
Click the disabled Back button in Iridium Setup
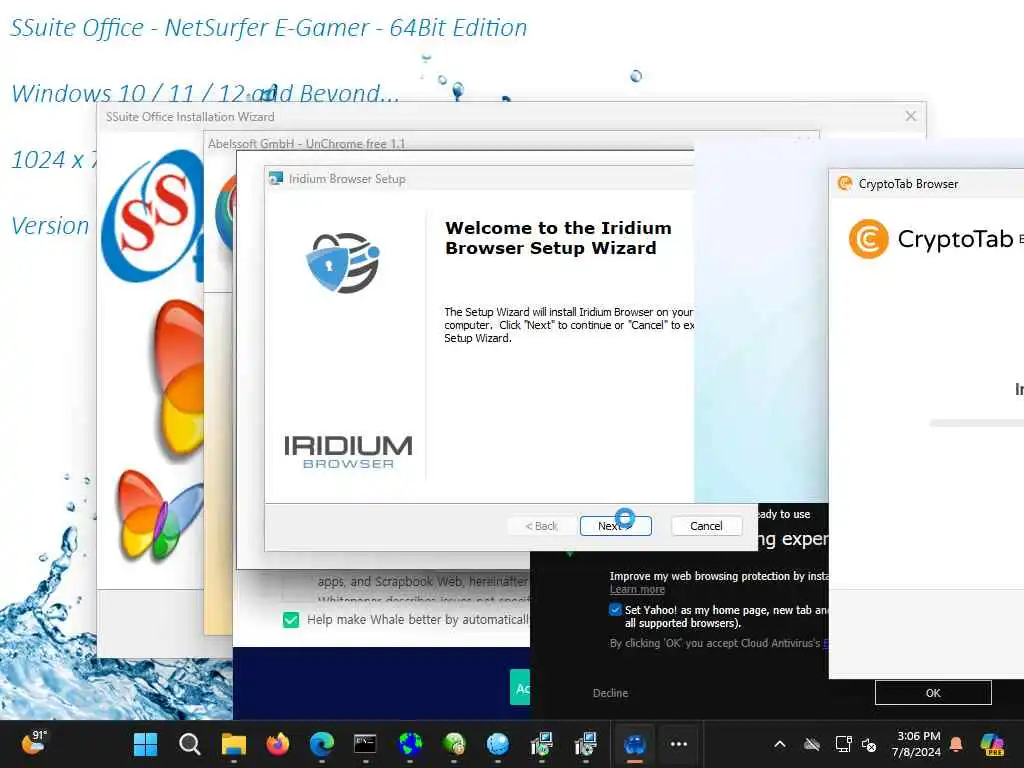(x=541, y=526)
